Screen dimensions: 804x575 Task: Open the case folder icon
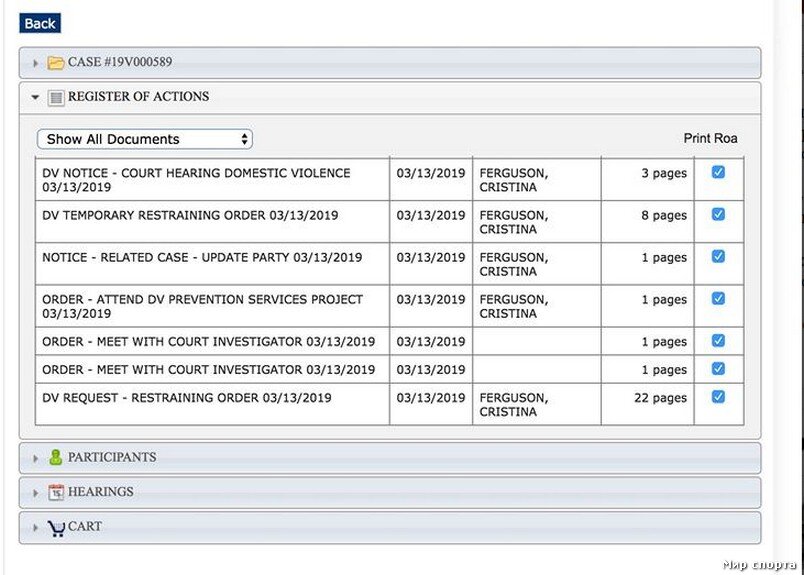(55, 63)
